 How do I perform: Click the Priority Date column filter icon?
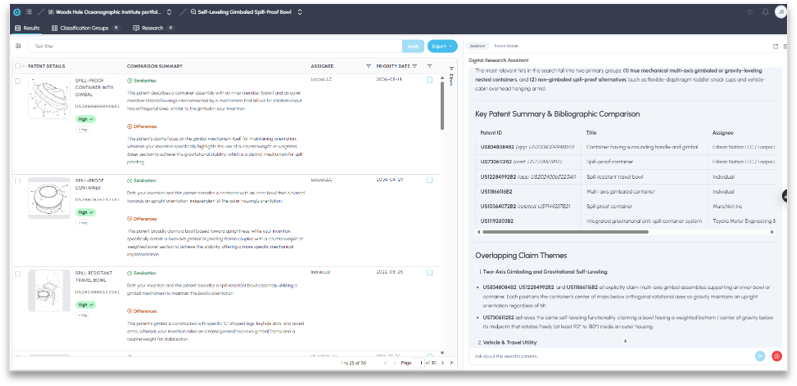[415, 66]
